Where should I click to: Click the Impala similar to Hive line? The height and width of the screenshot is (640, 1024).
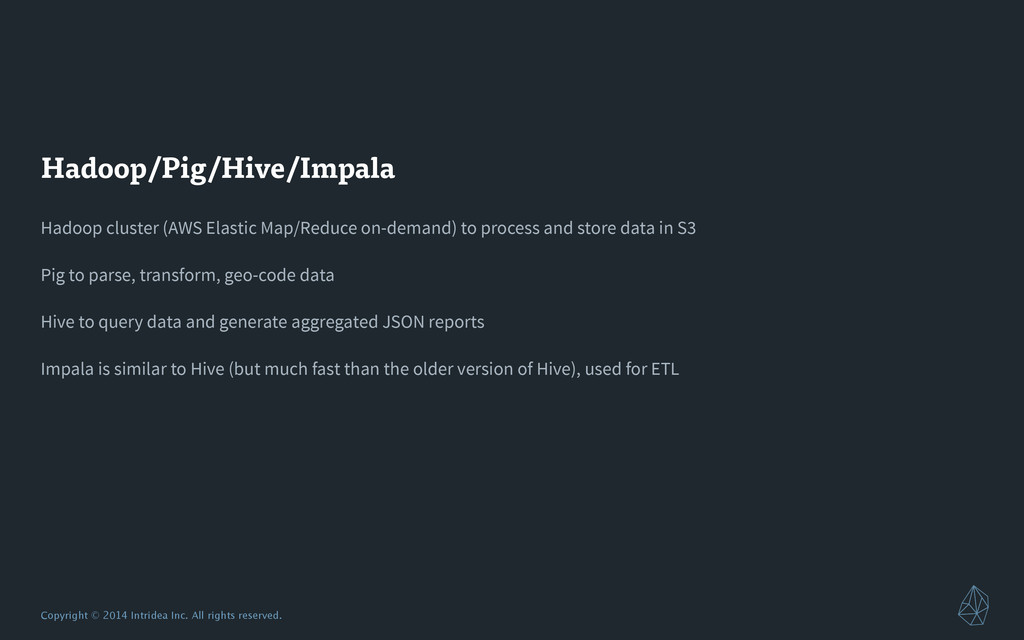360,369
